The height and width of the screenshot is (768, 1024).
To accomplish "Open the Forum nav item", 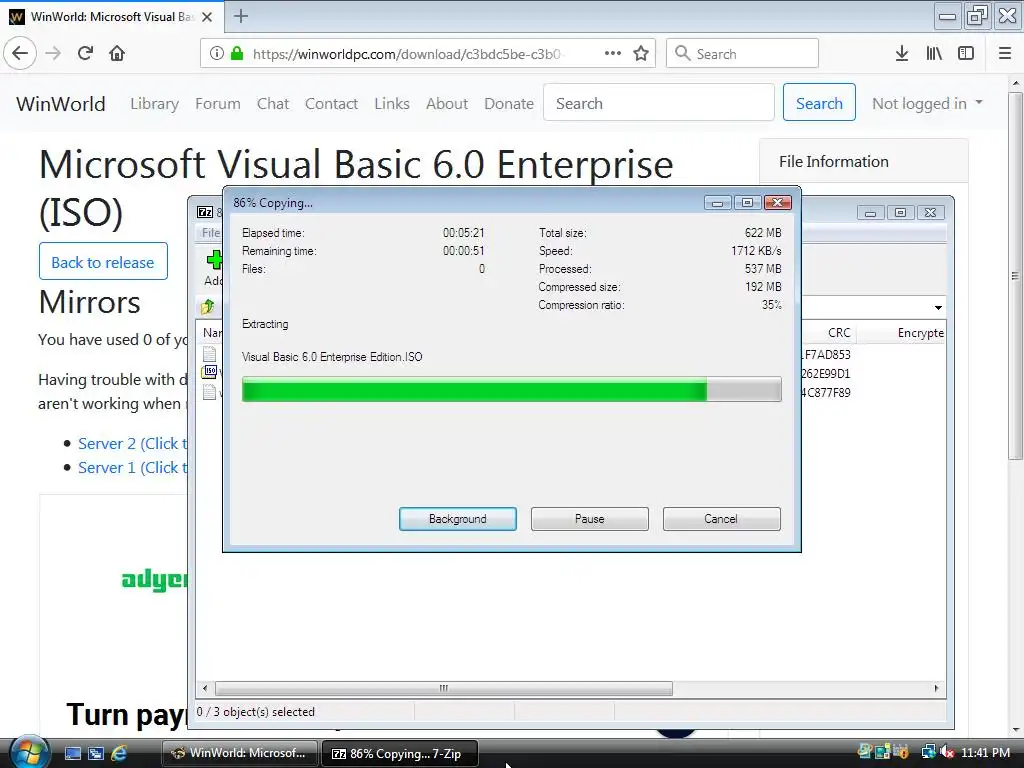I will [217, 104].
